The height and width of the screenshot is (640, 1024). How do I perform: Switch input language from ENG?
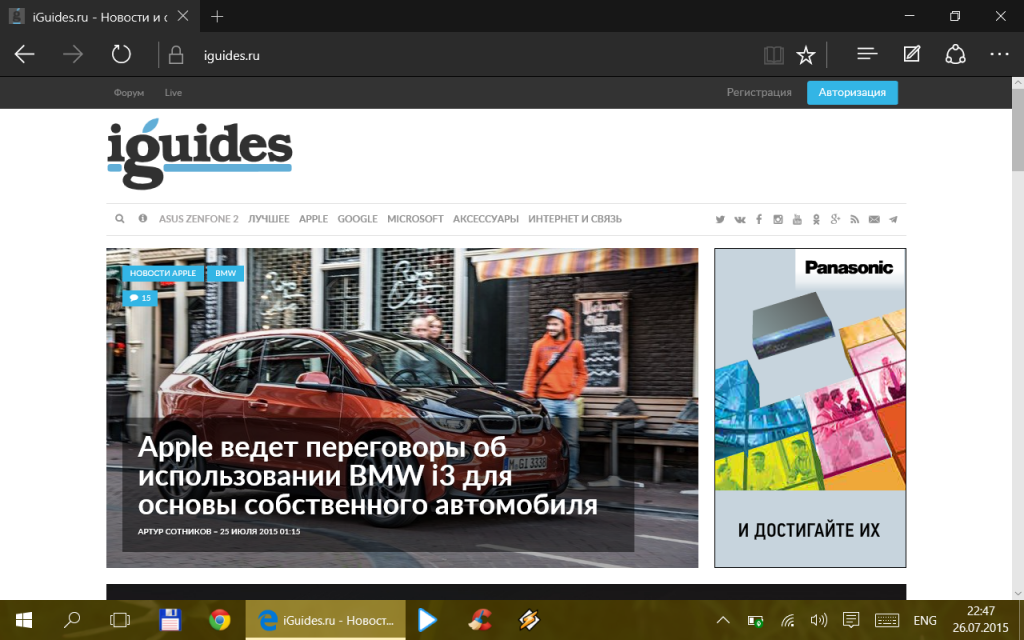(x=925, y=620)
